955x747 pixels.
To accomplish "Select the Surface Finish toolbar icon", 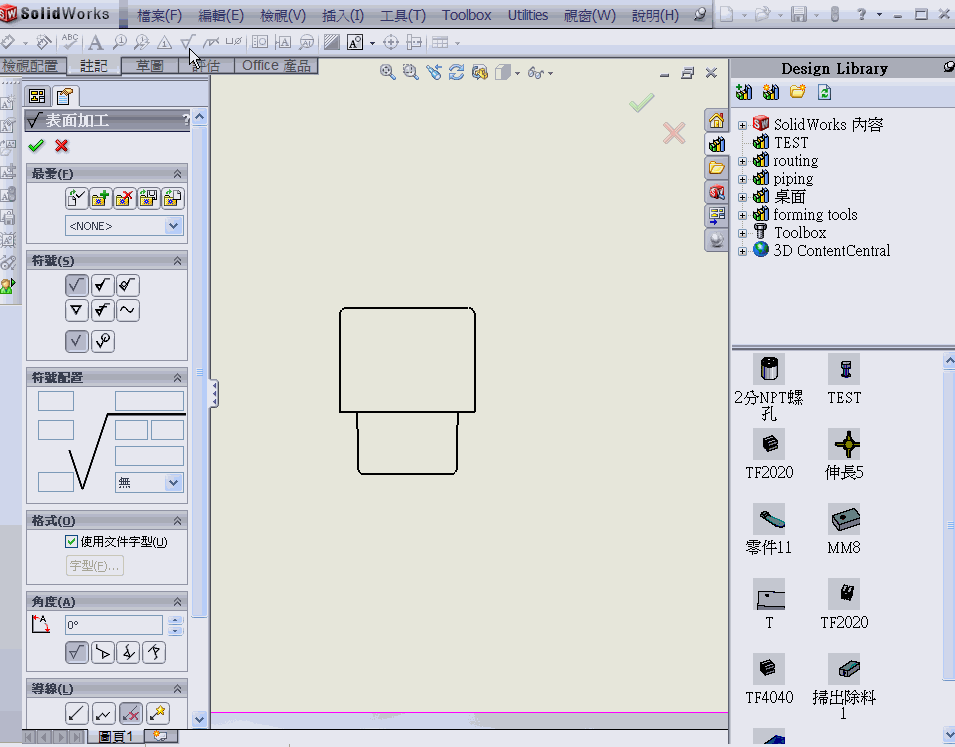I will point(187,42).
